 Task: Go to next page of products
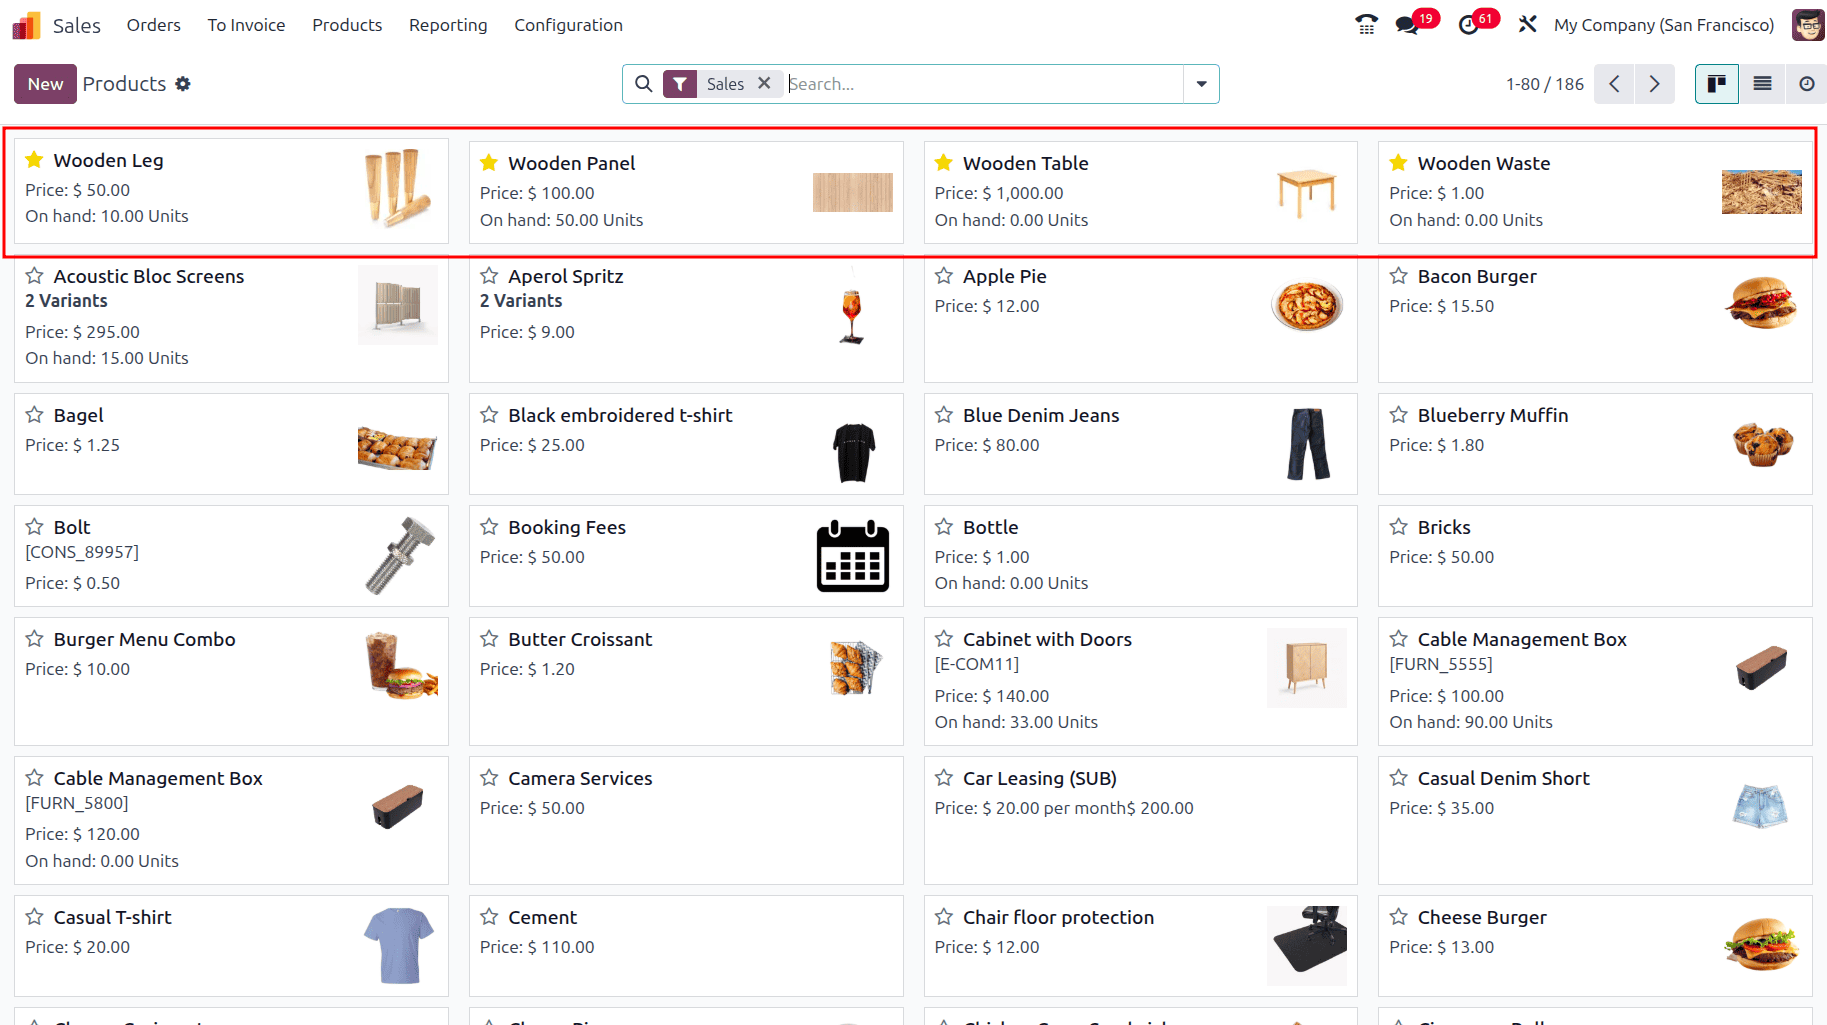click(1654, 84)
